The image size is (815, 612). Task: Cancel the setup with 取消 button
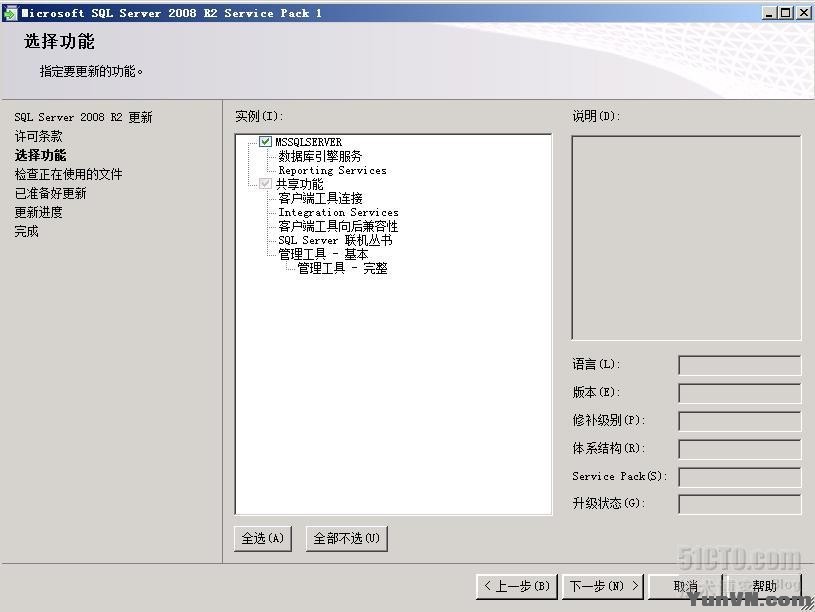tap(686, 587)
